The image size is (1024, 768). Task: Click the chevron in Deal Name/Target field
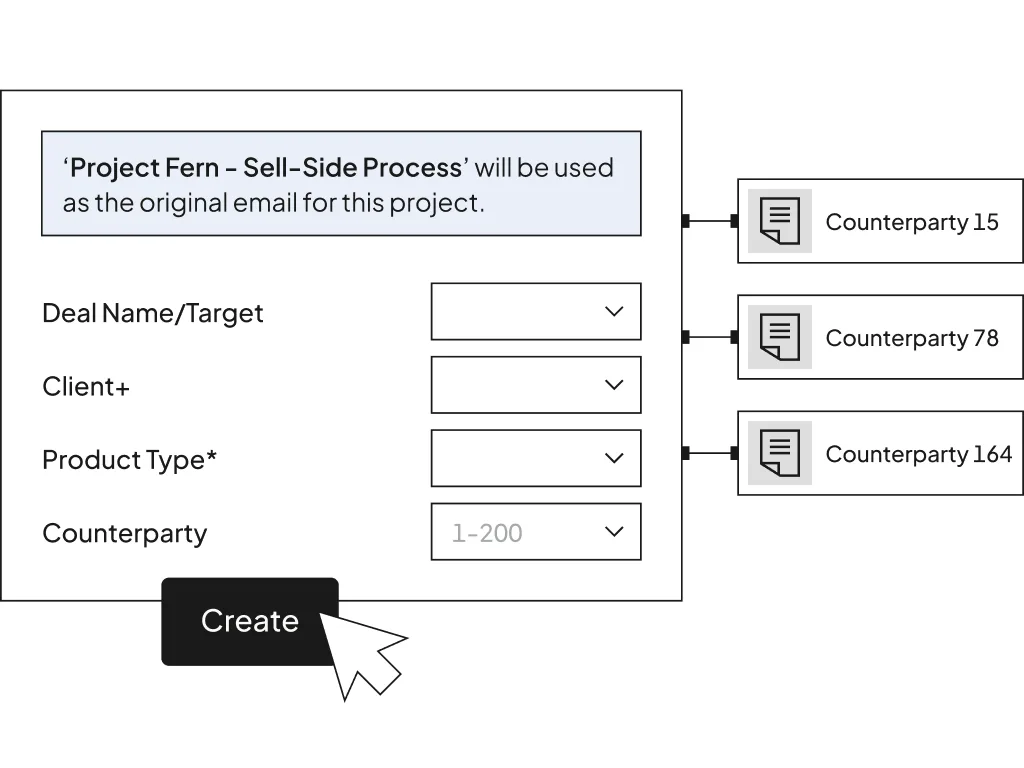point(614,312)
